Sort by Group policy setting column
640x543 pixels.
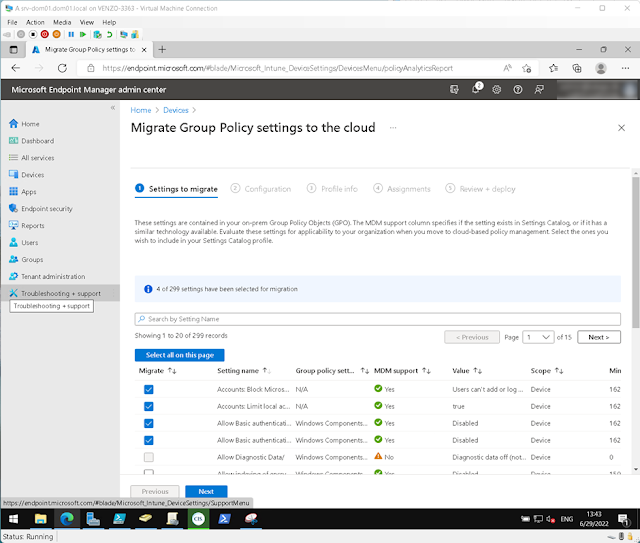pyautogui.click(x=332, y=371)
